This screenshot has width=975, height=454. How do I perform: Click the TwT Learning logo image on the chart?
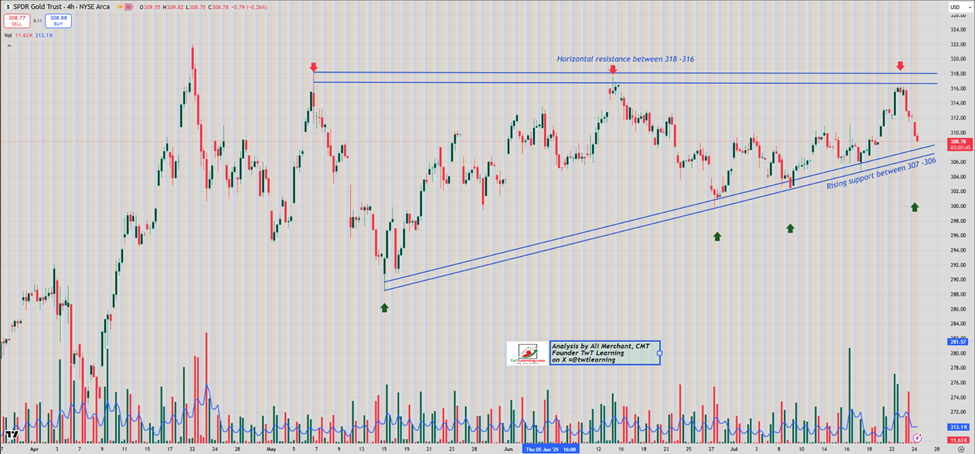click(x=526, y=353)
